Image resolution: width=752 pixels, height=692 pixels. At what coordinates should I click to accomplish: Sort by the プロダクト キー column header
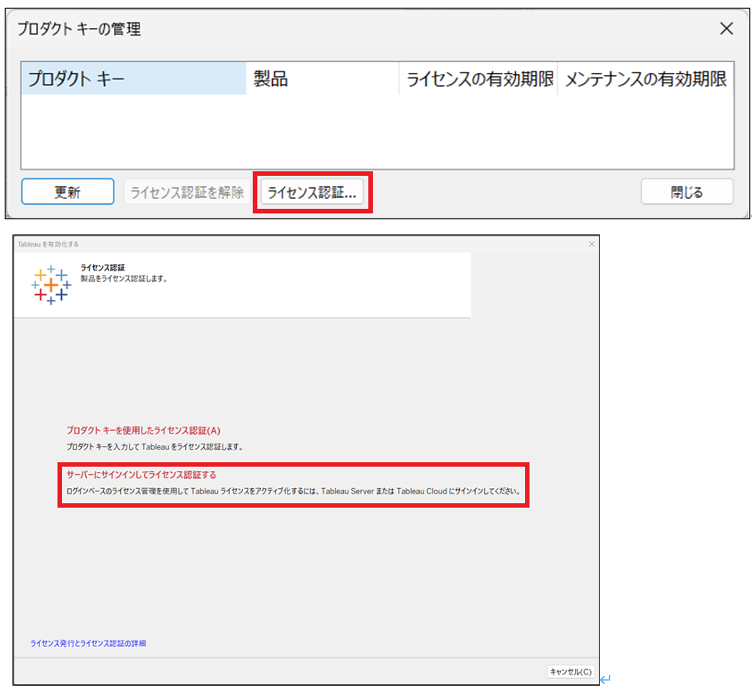coord(133,79)
